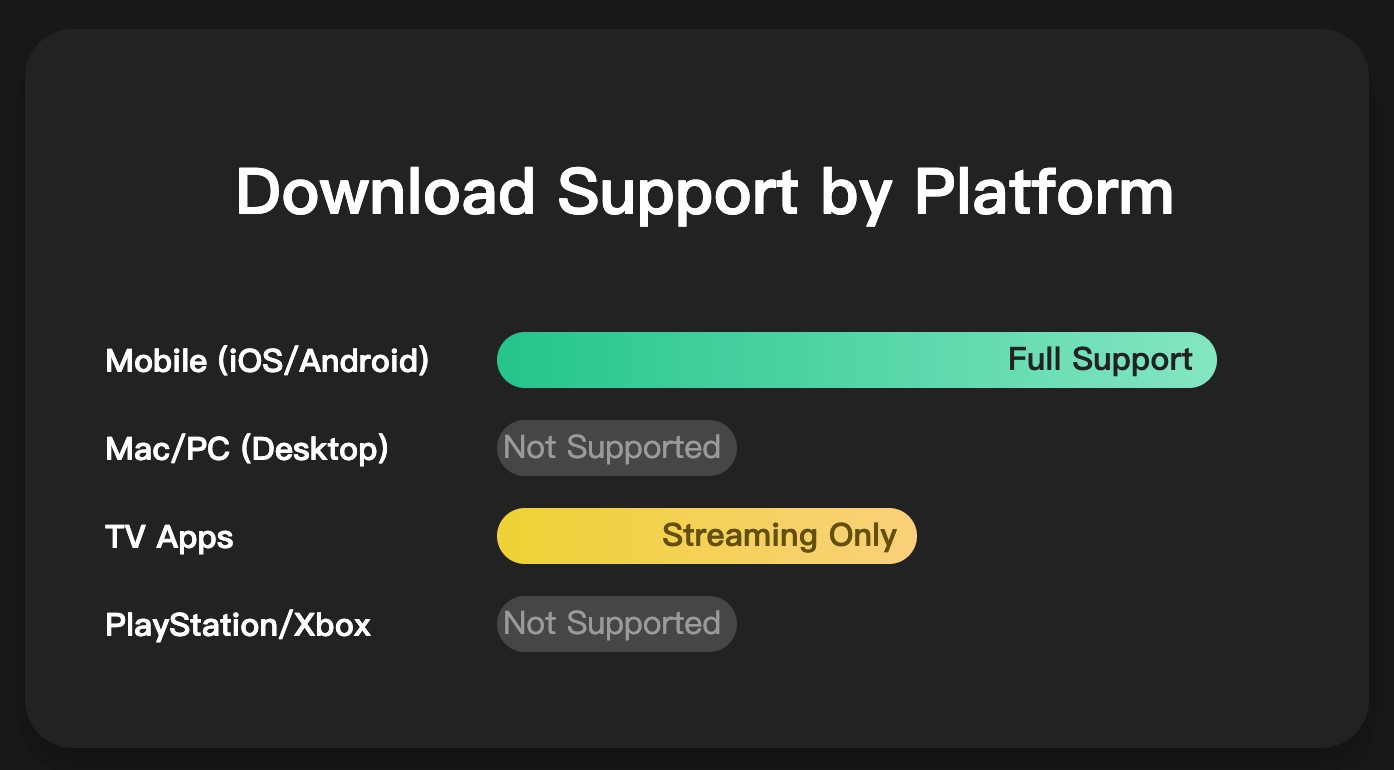Select the Mac/PC (Desktop) platform label
This screenshot has width=1394, height=770.
coord(247,448)
